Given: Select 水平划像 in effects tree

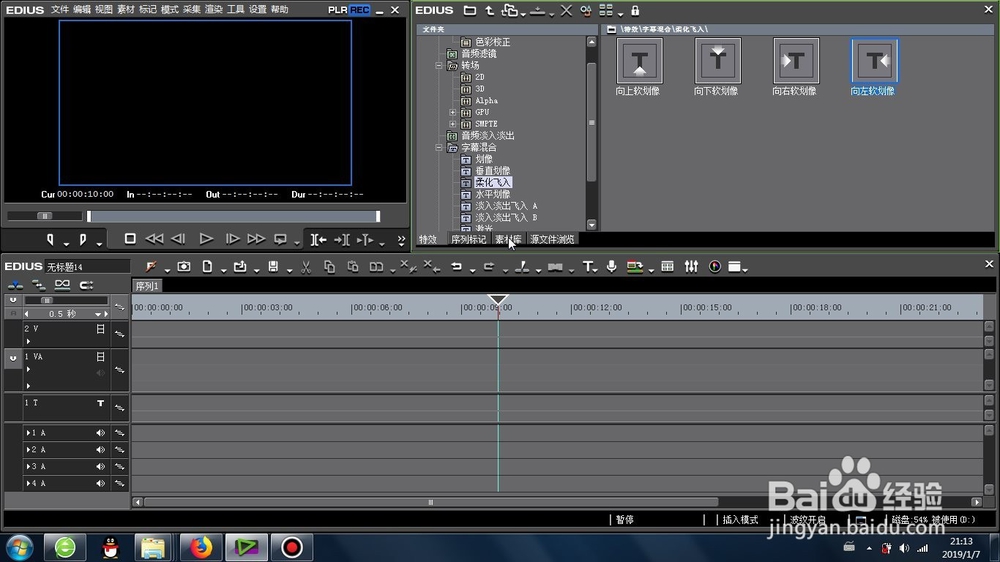Looking at the screenshot, I should 492,194.
